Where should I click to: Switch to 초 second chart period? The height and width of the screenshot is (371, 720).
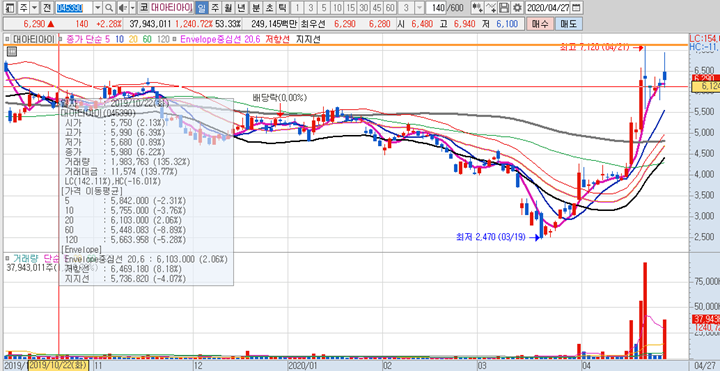point(269,8)
